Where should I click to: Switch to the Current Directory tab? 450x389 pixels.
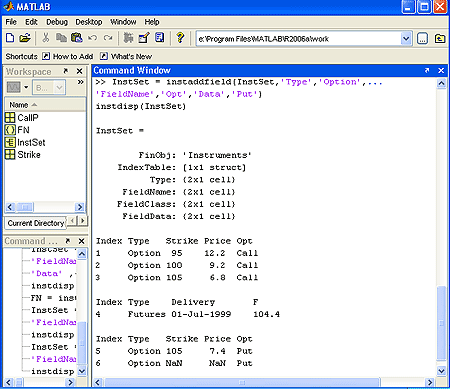pyautogui.click(x=35, y=223)
